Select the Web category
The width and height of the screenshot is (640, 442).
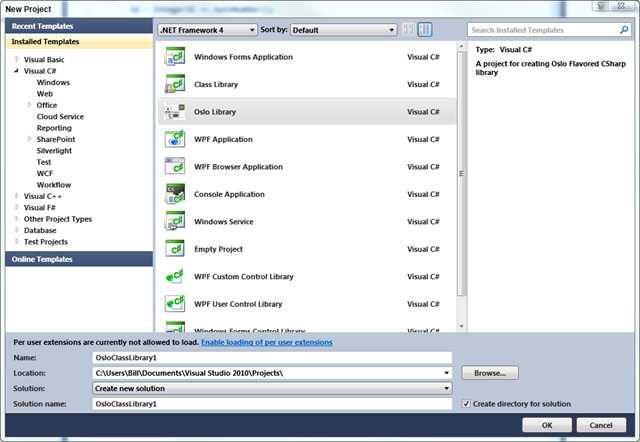click(45, 94)
